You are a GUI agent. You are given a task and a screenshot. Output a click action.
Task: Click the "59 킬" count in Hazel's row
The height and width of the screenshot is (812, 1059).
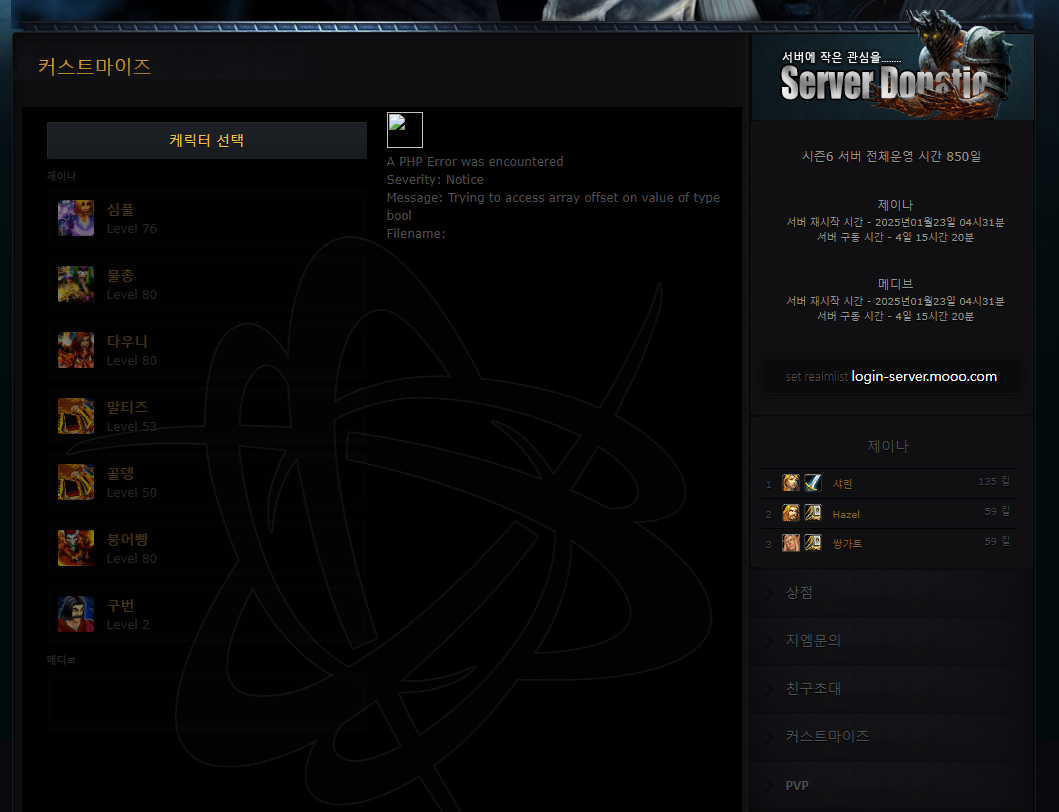(x=998, y=511)
